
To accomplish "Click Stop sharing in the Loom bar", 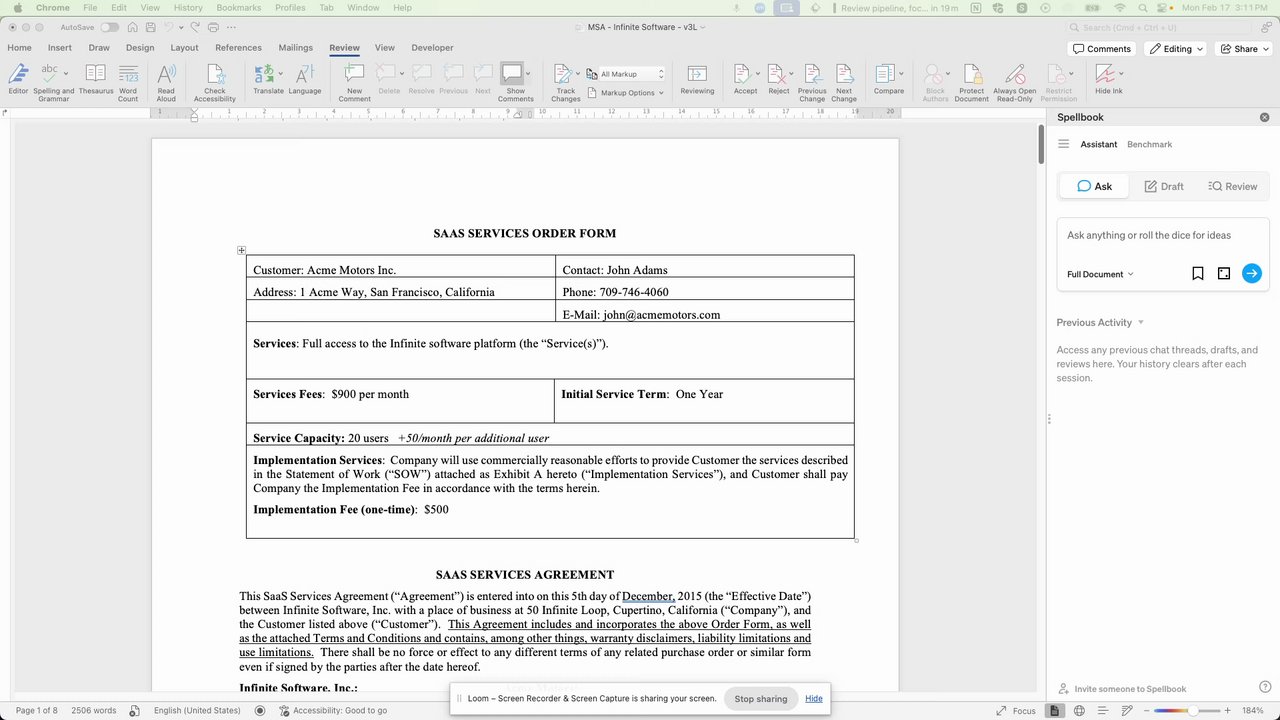I will point(761,698).
